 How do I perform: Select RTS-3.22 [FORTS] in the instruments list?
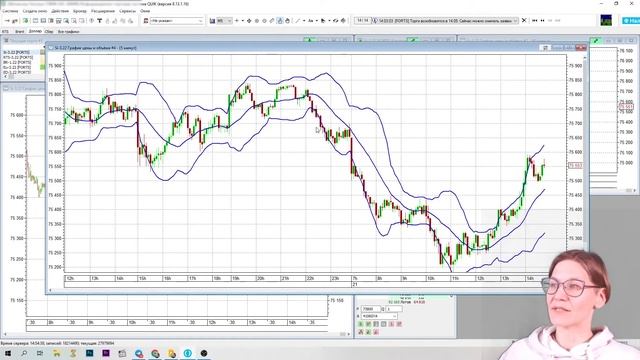(18, 58)
